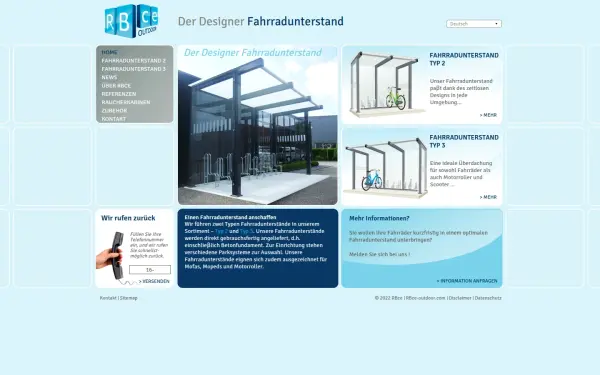
Task: Open the HOME menu item
Action: tap(109, 52)
